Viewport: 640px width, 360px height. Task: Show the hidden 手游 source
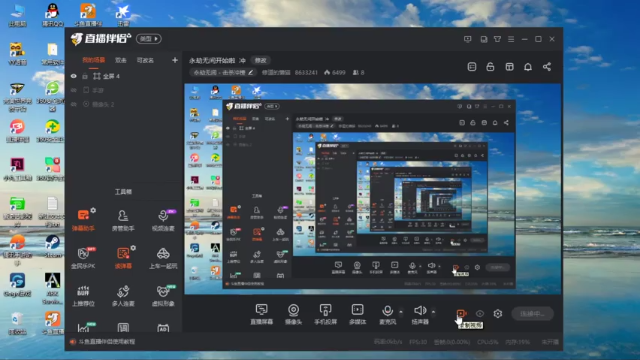click(x=73, y=90)
